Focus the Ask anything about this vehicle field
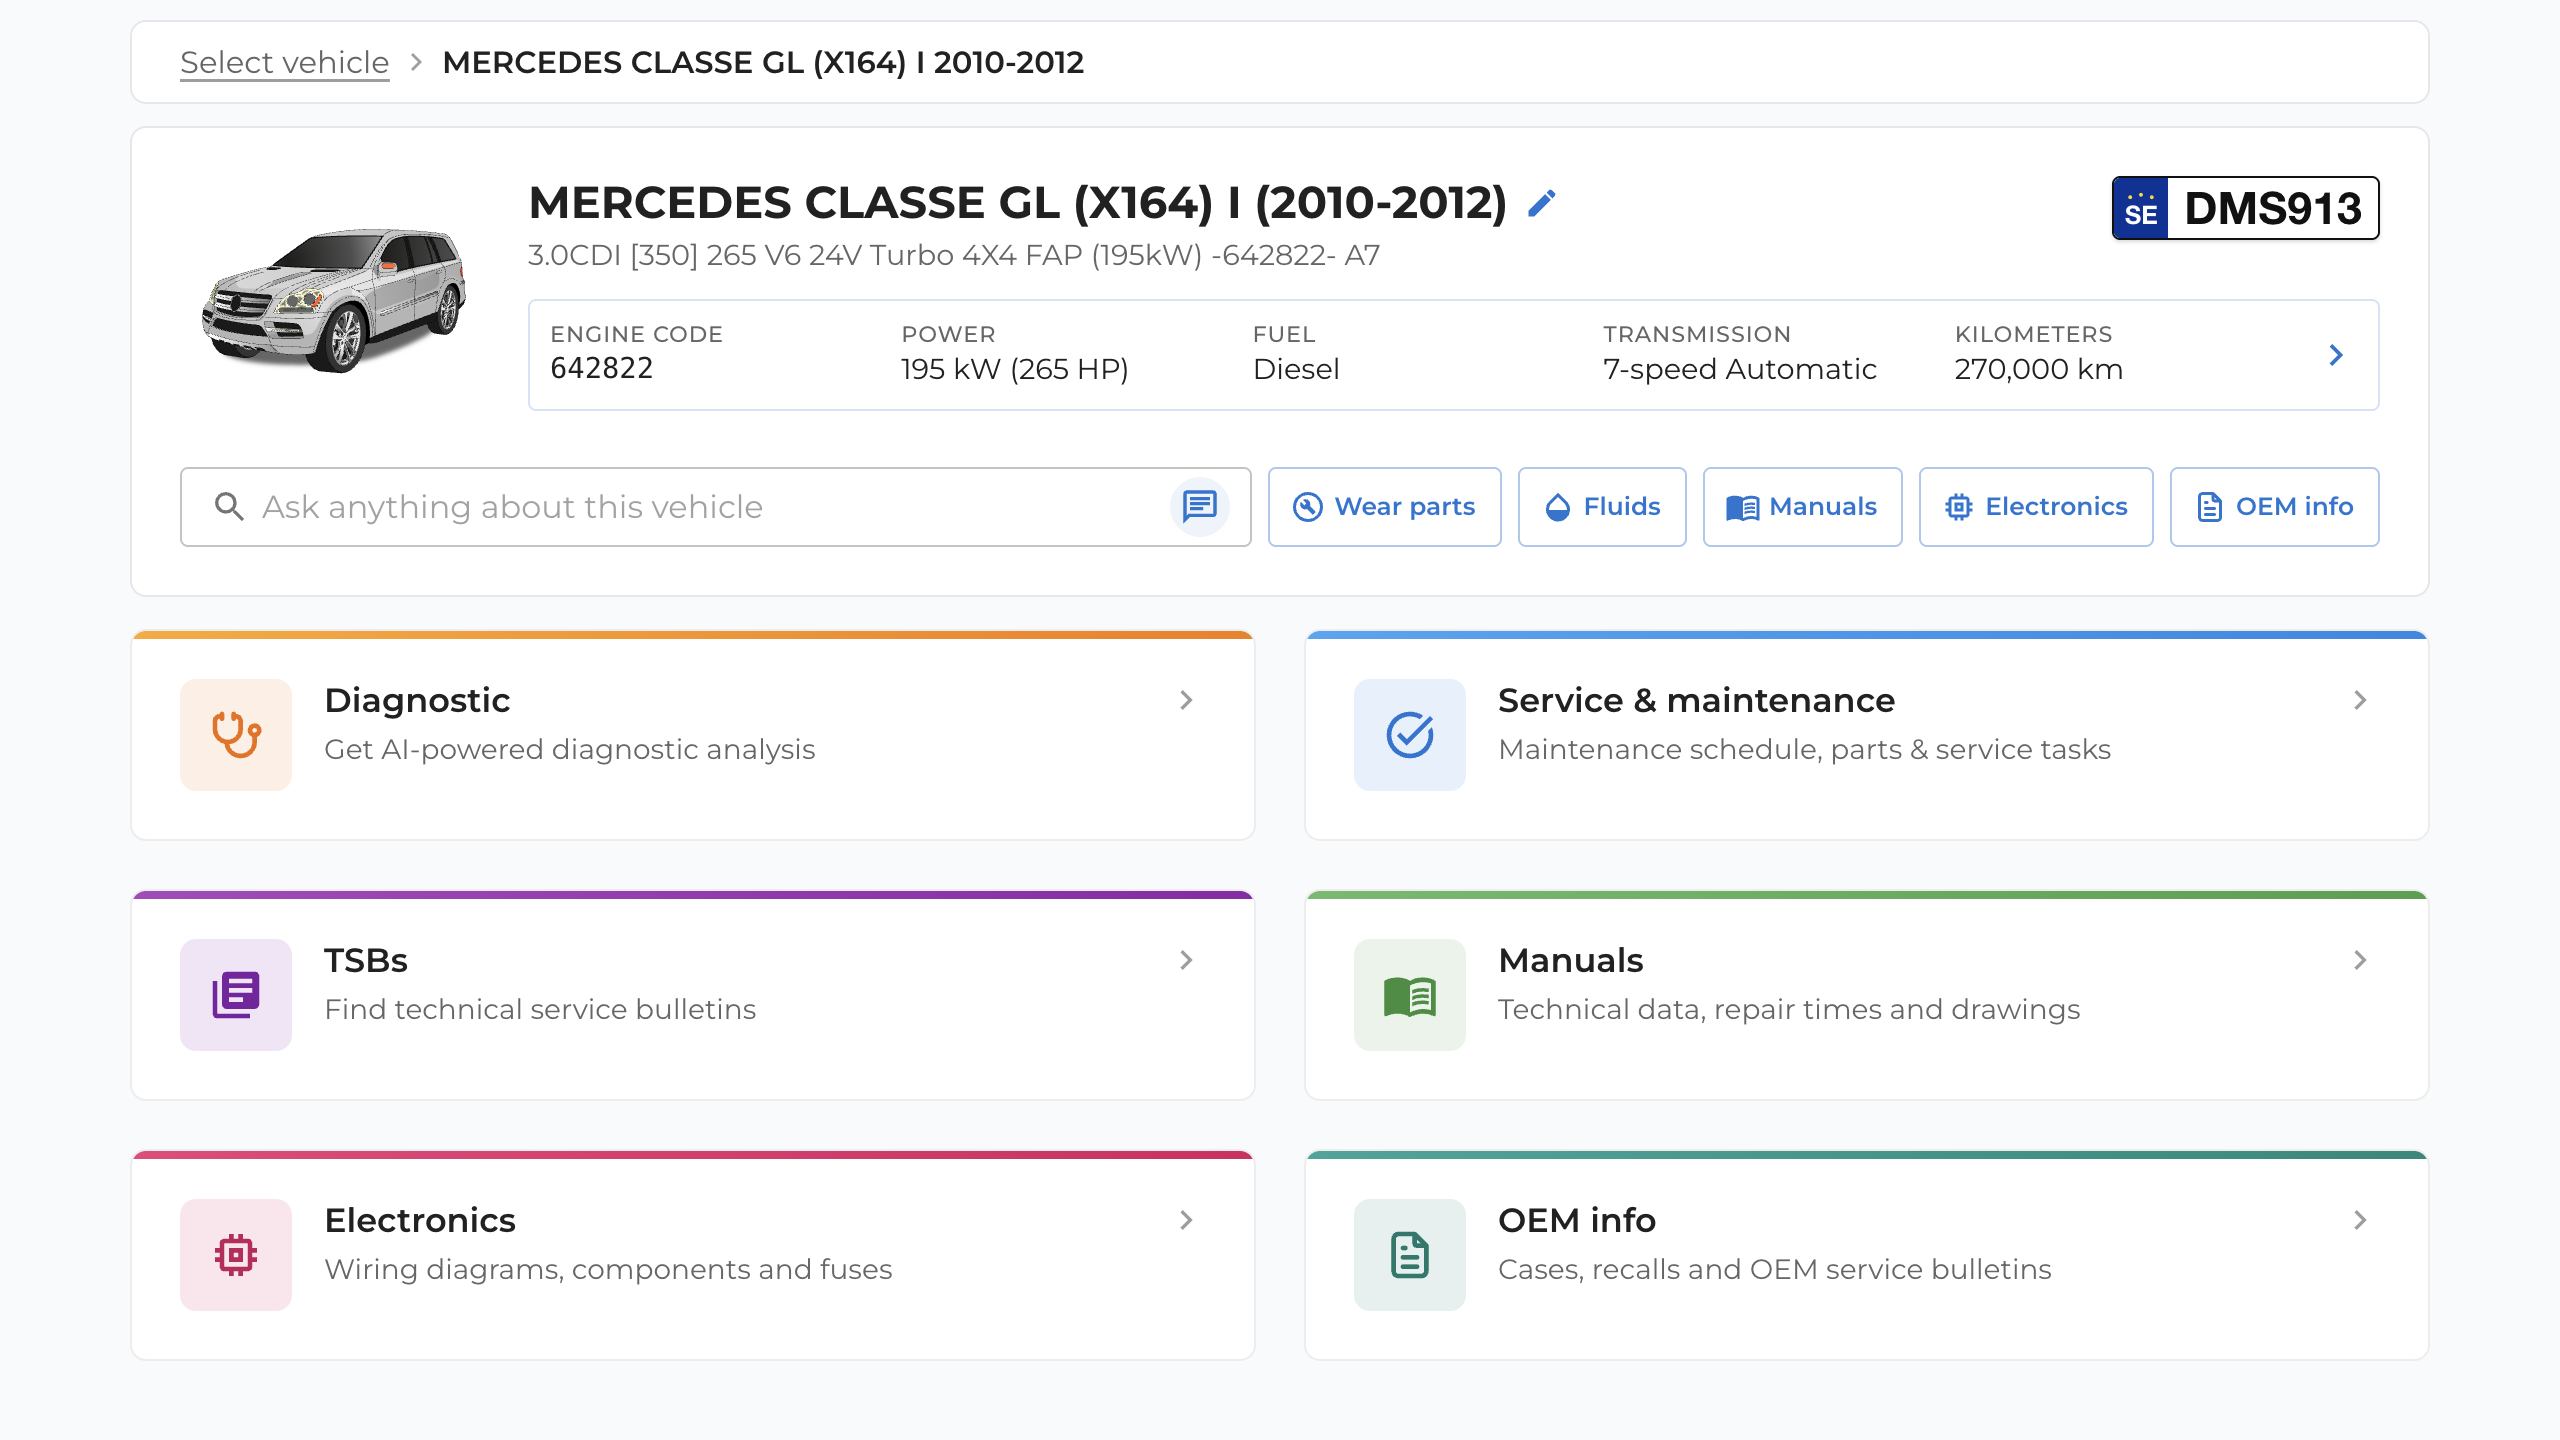 point(715,507)
